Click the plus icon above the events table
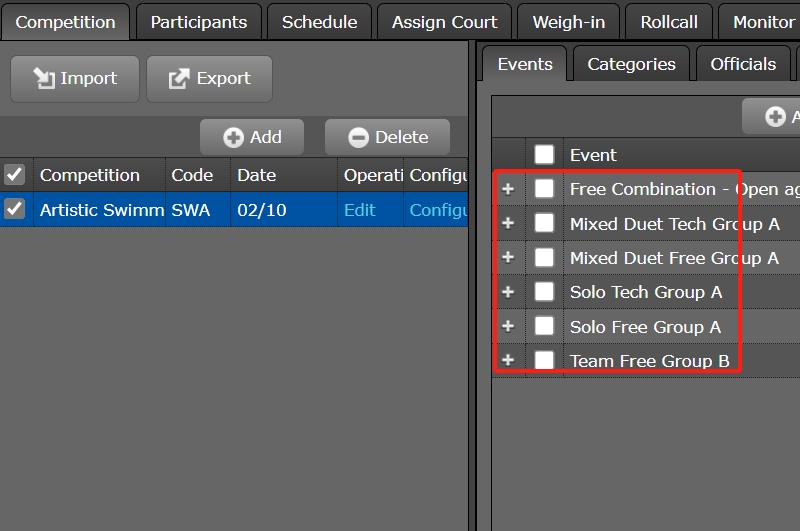Screen dimensions: 800x531 click(x=775, y=117)
